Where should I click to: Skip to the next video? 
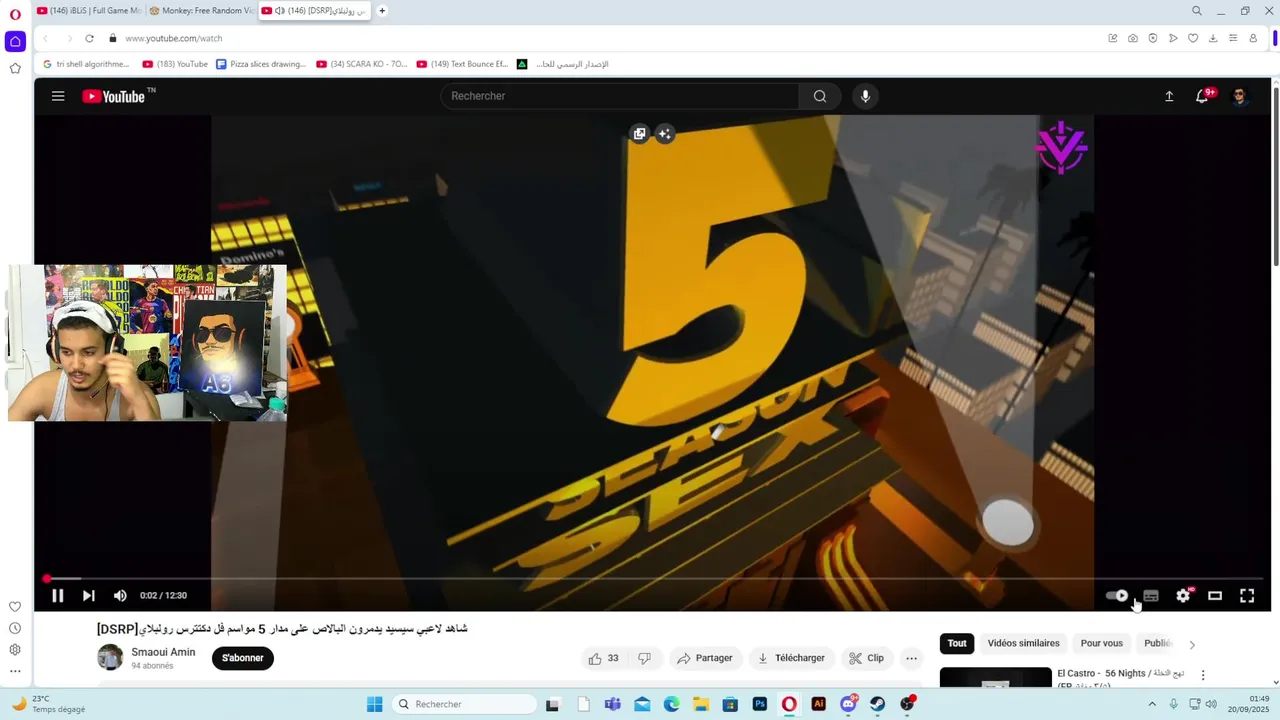[x=89, y=595]
